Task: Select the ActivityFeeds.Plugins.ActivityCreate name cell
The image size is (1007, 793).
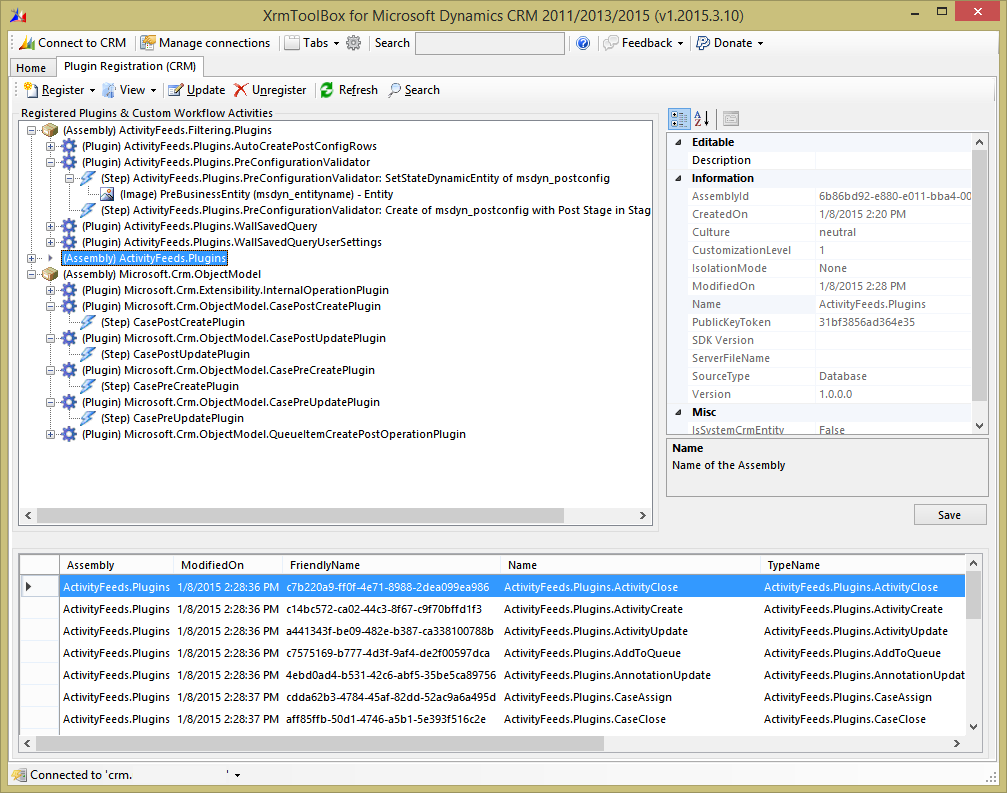Action: (x=630, y=609)
